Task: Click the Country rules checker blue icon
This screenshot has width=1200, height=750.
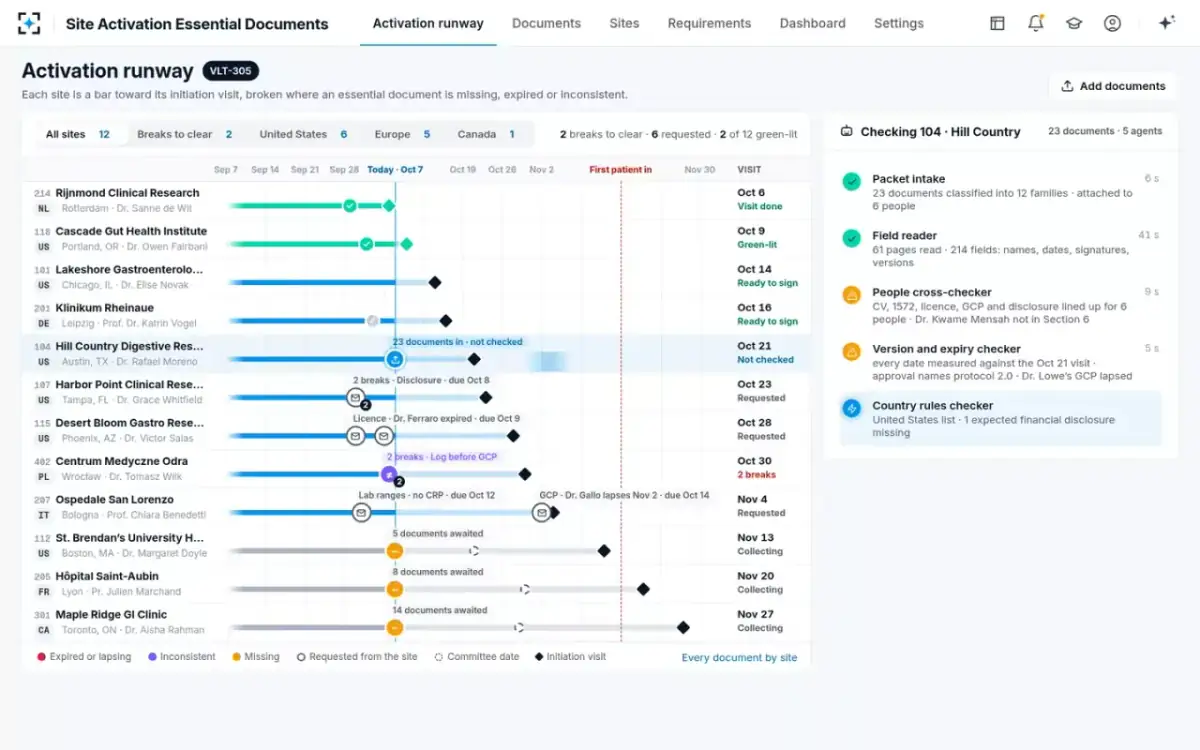Action: [851, 408]
